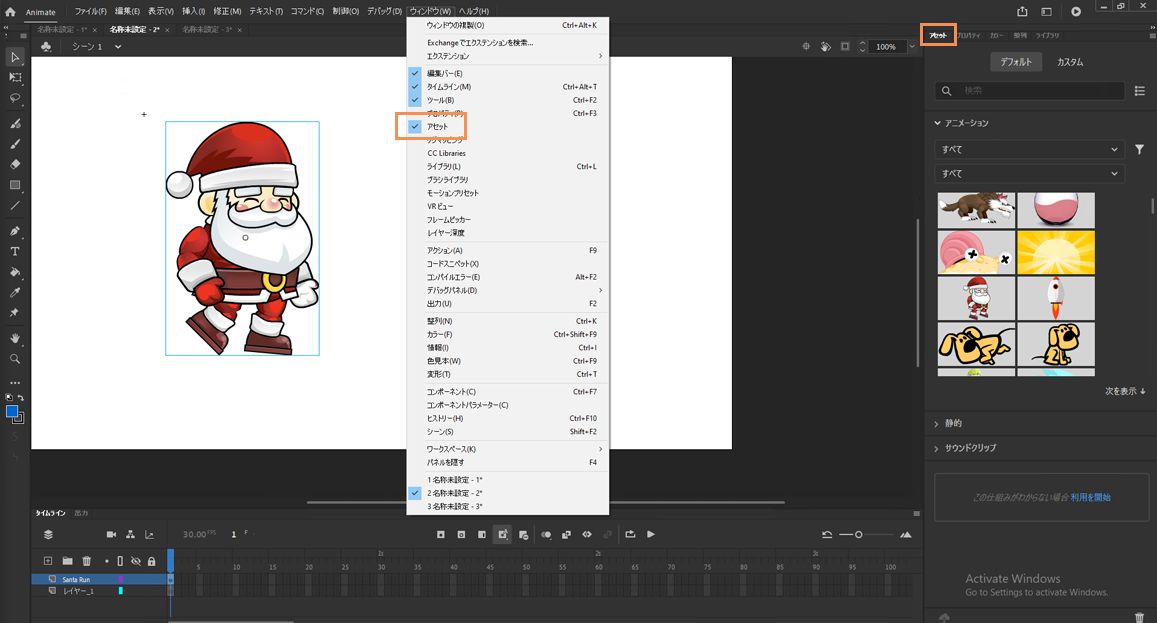Viewport: 1157px width, 623px height.
Task: Select the Fluid Brush tool
Action: click(15, 123)
